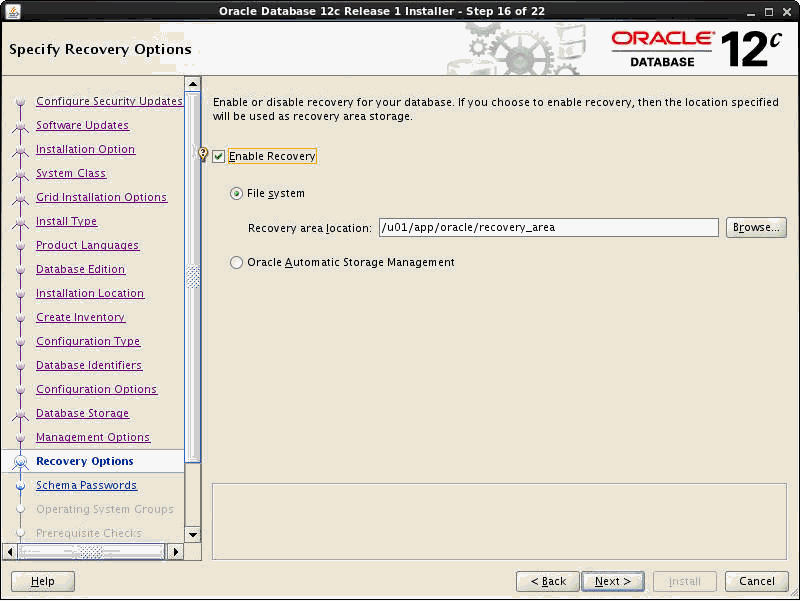Click the step icon beside System Class
Viewport: 800px width, 601px height.
pyautogui.click(x=20, y=173)
